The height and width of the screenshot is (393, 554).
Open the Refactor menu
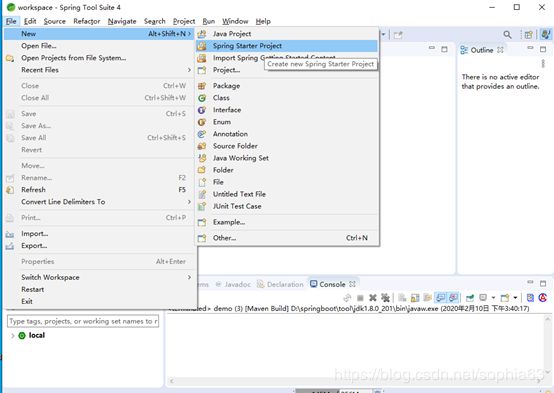click(87, 21)
